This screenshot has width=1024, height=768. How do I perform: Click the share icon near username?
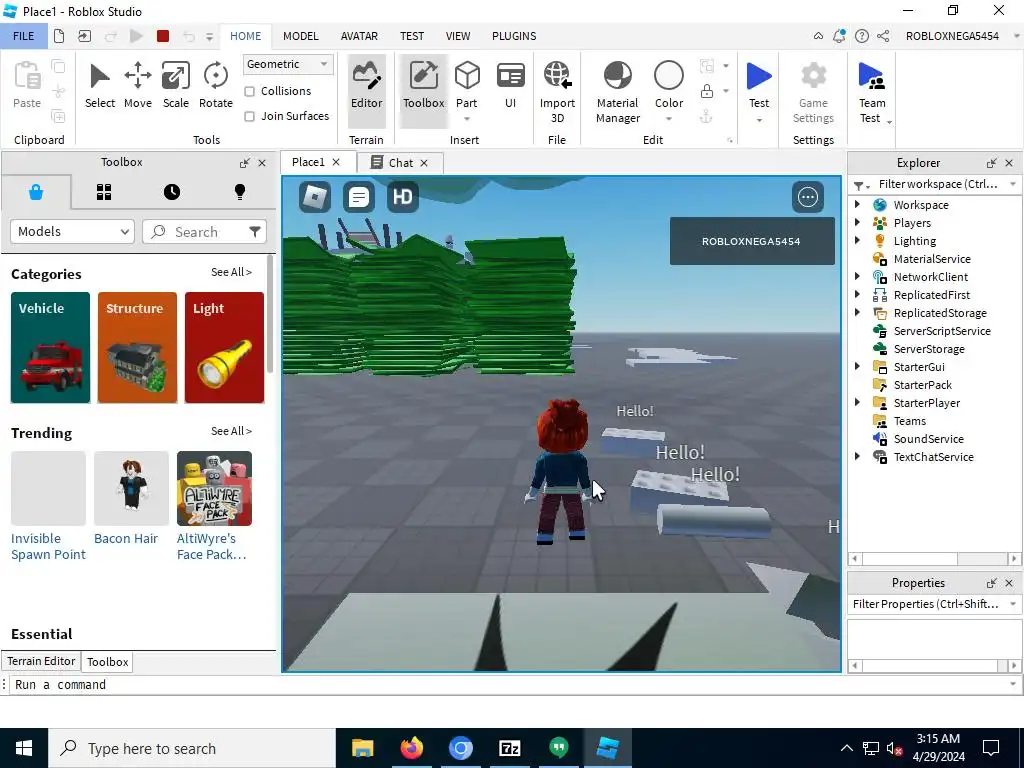point(883,36)
